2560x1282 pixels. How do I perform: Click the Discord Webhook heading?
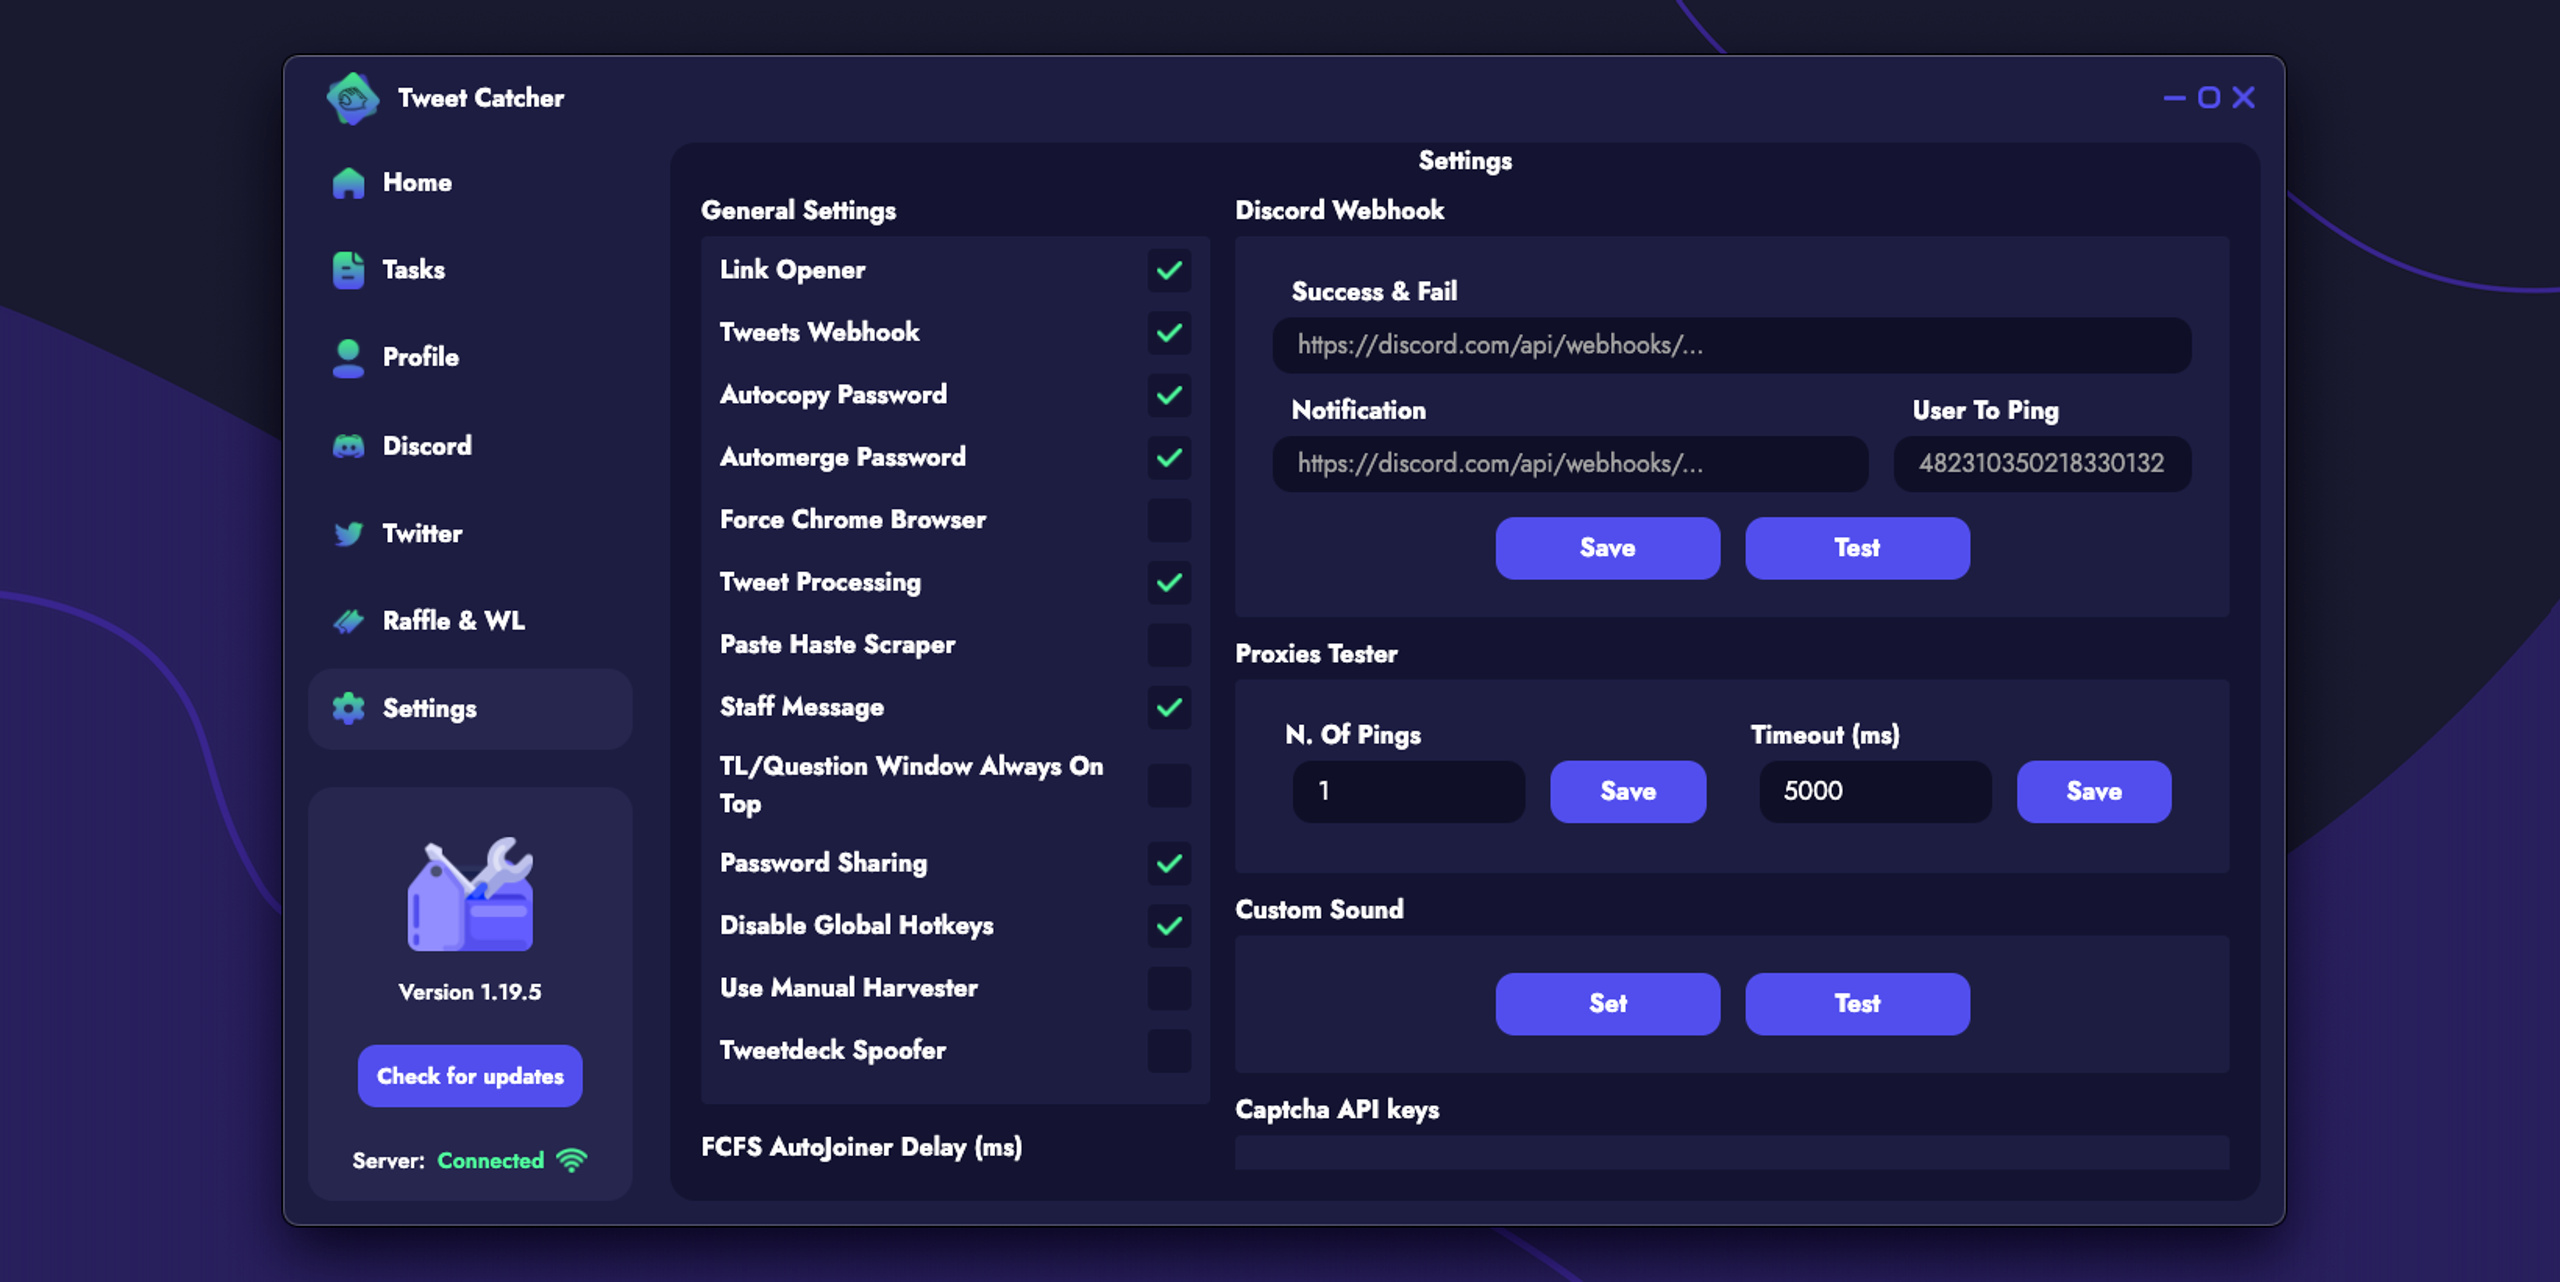coord(1340,210)
